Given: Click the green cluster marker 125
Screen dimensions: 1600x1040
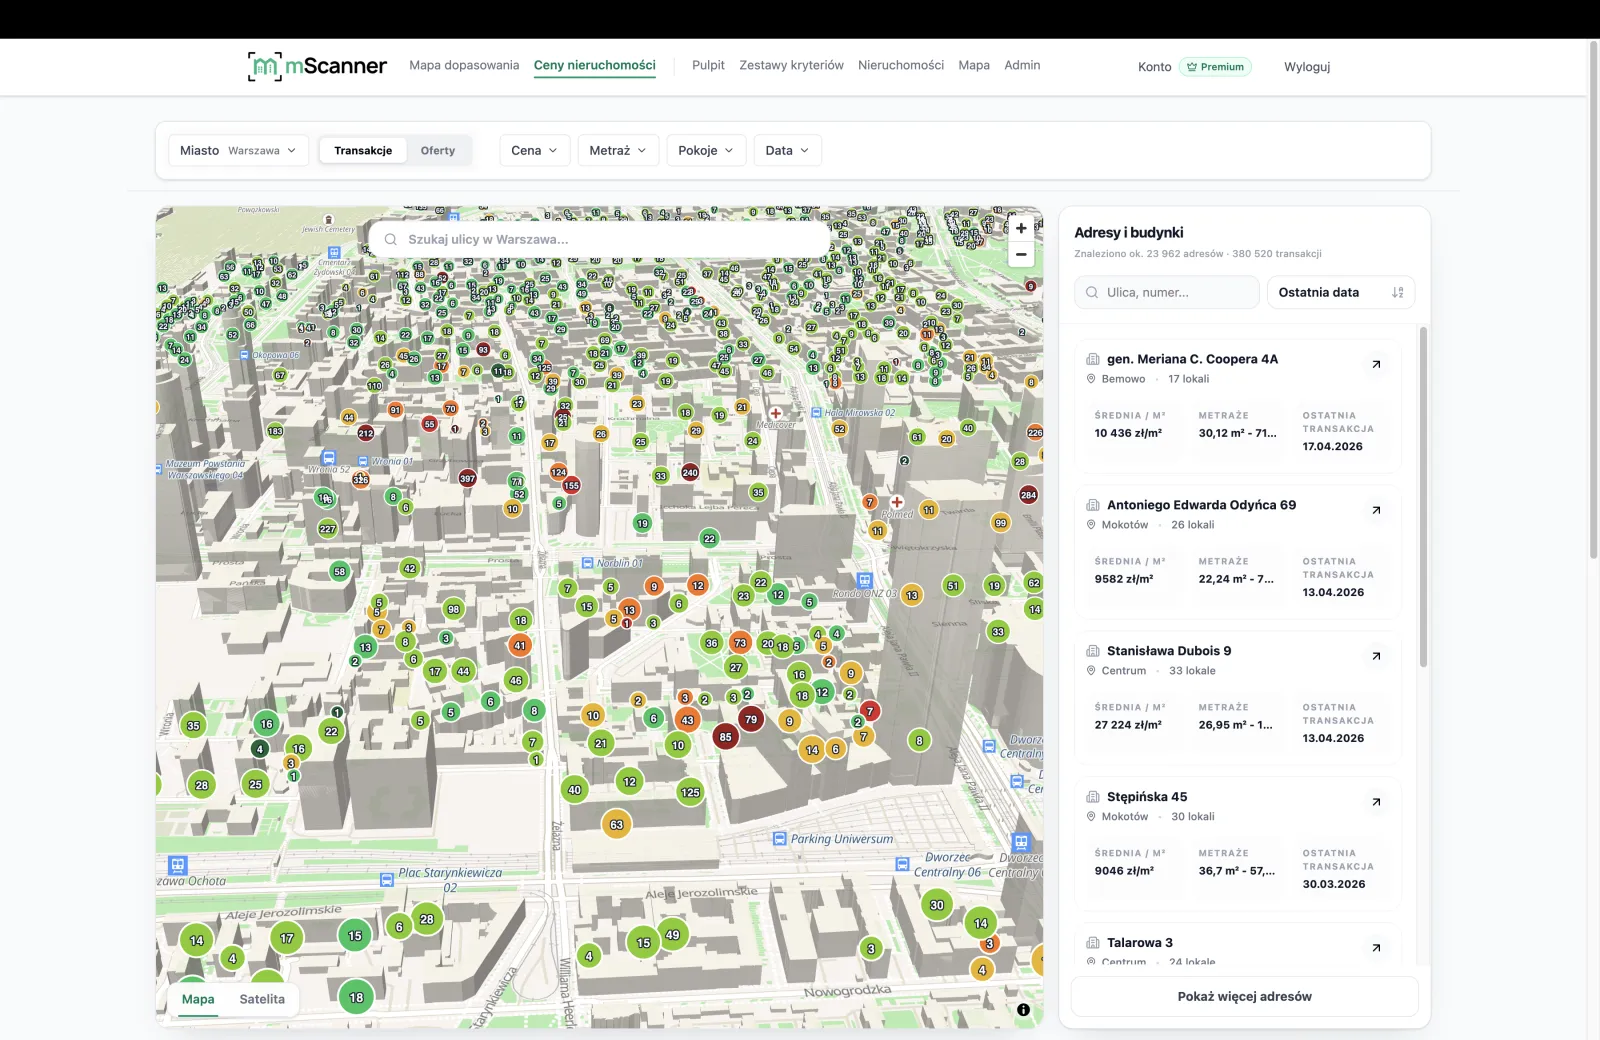Looking at the screenshot, I should click(x=690, y=793).
